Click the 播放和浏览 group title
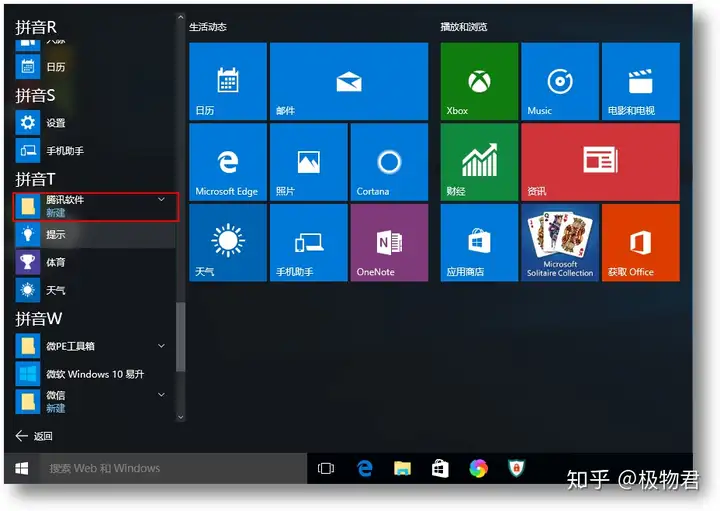The width and height of the screenshot is (720, 511). pyautogui.click(x=464, y=27)
